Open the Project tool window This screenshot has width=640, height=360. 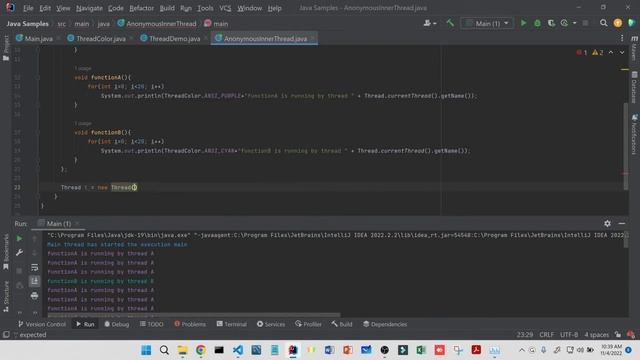(x=6, y=48)
